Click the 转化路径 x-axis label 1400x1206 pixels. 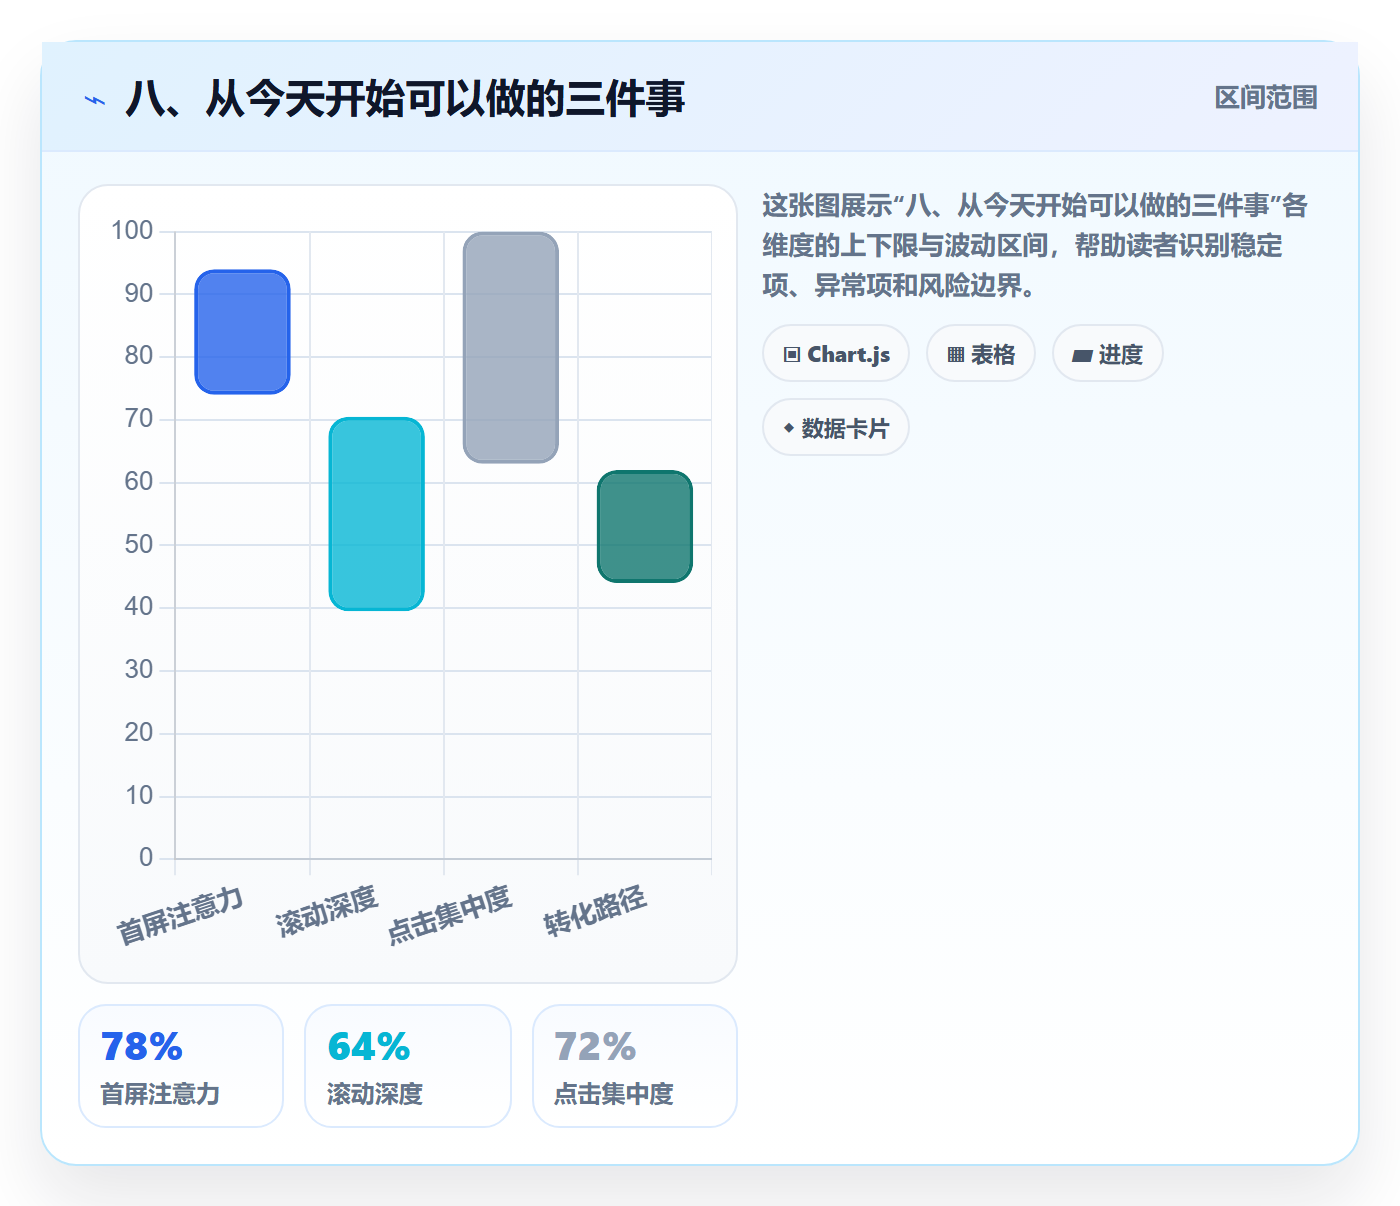pyautogui.click(x=596, y=911)
